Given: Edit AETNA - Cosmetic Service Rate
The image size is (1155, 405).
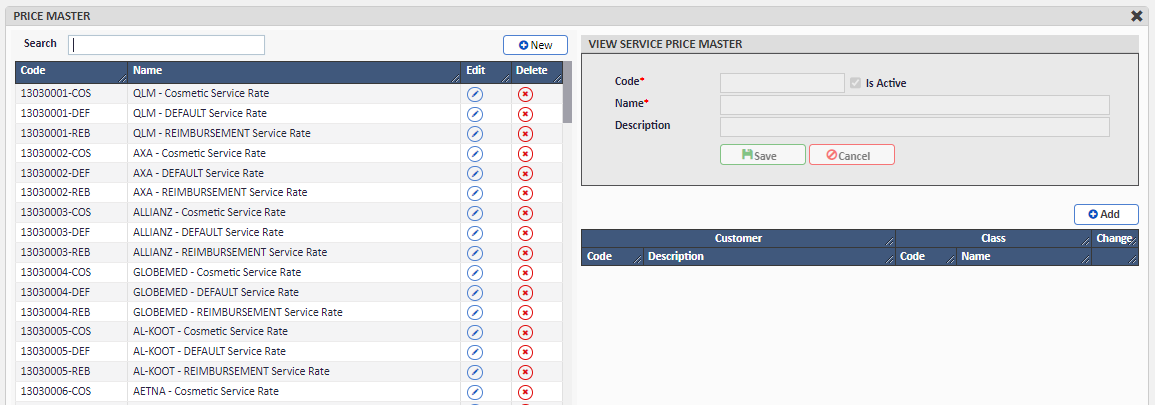Looking at the screenshot, I should tap(475, 392).
